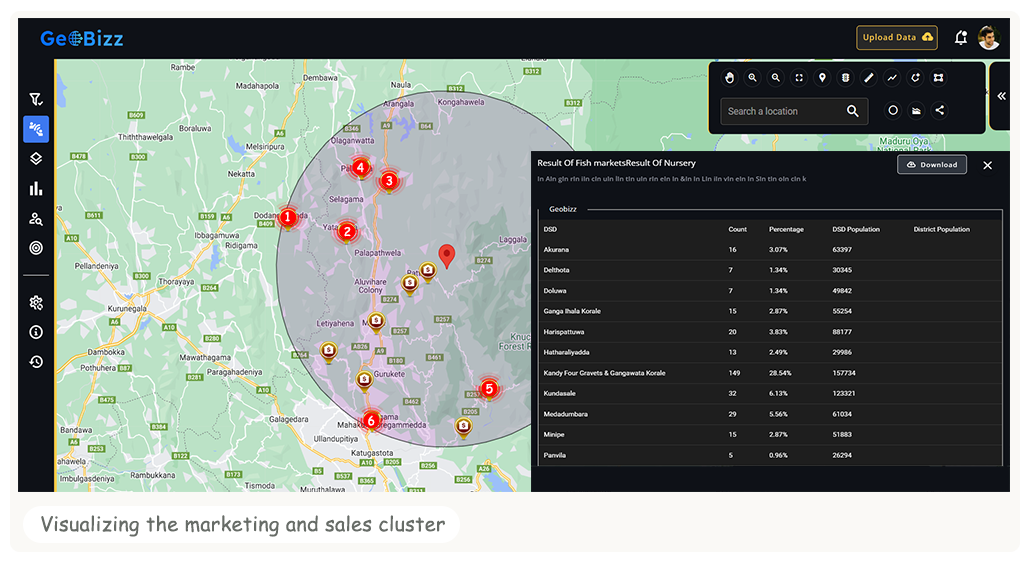Click the Kurunegala label on map

(128, 308)
